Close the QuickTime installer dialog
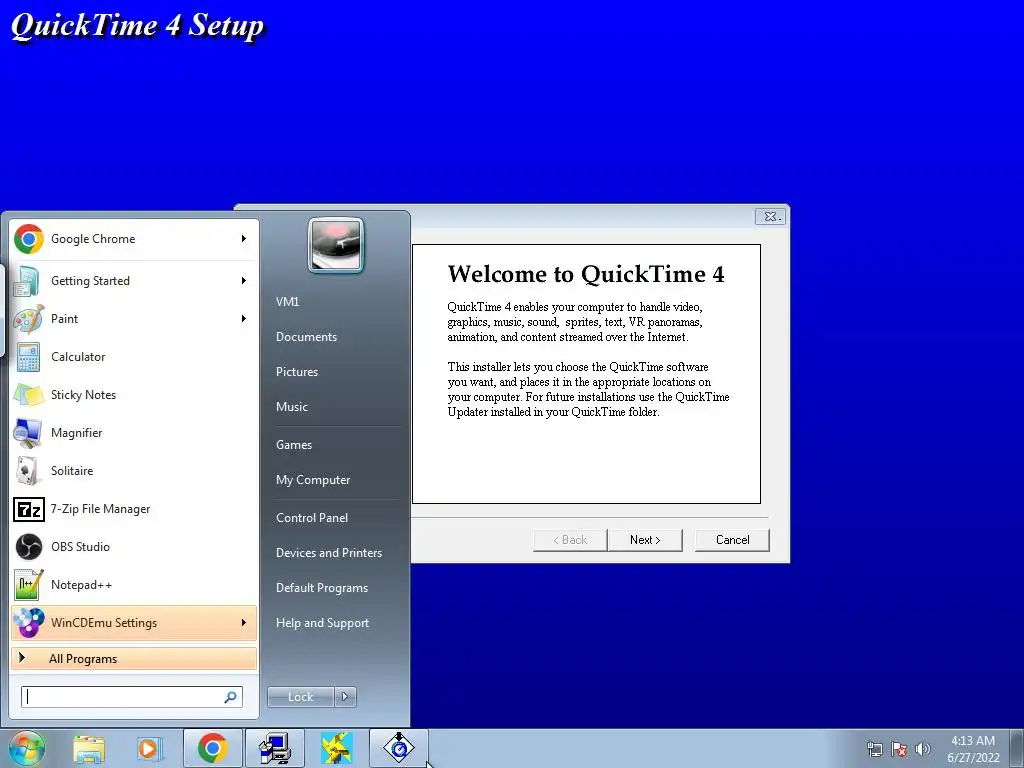Viewport: 1024px width, 768px height. pos(771,216)
